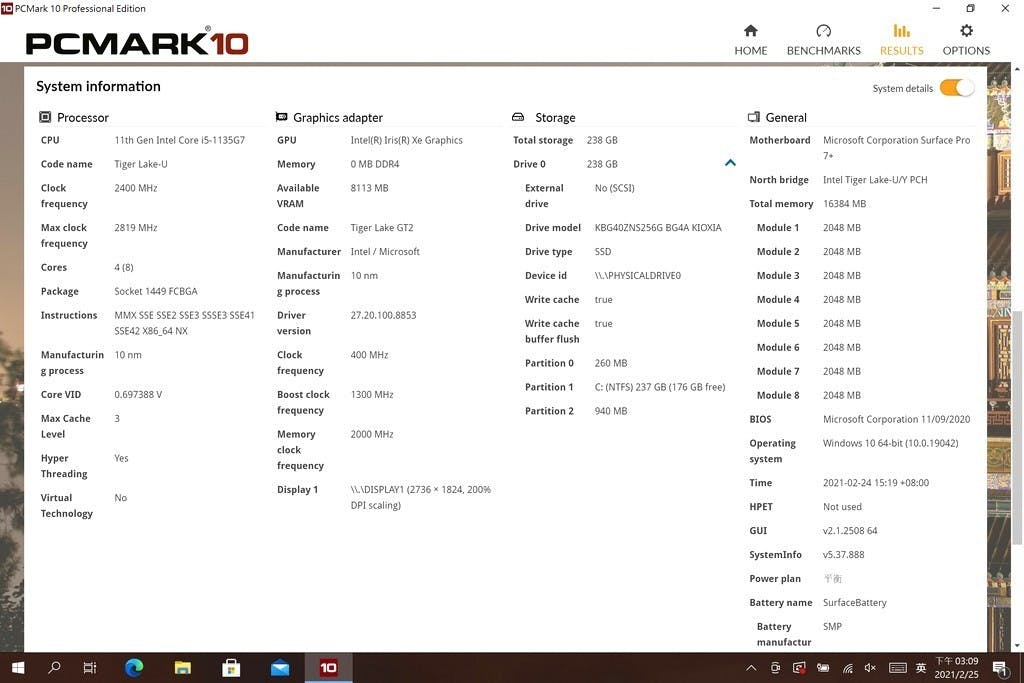This screenshot has width=1024, height=683.
Task: Click the General section icon
Action: [754, 117]
